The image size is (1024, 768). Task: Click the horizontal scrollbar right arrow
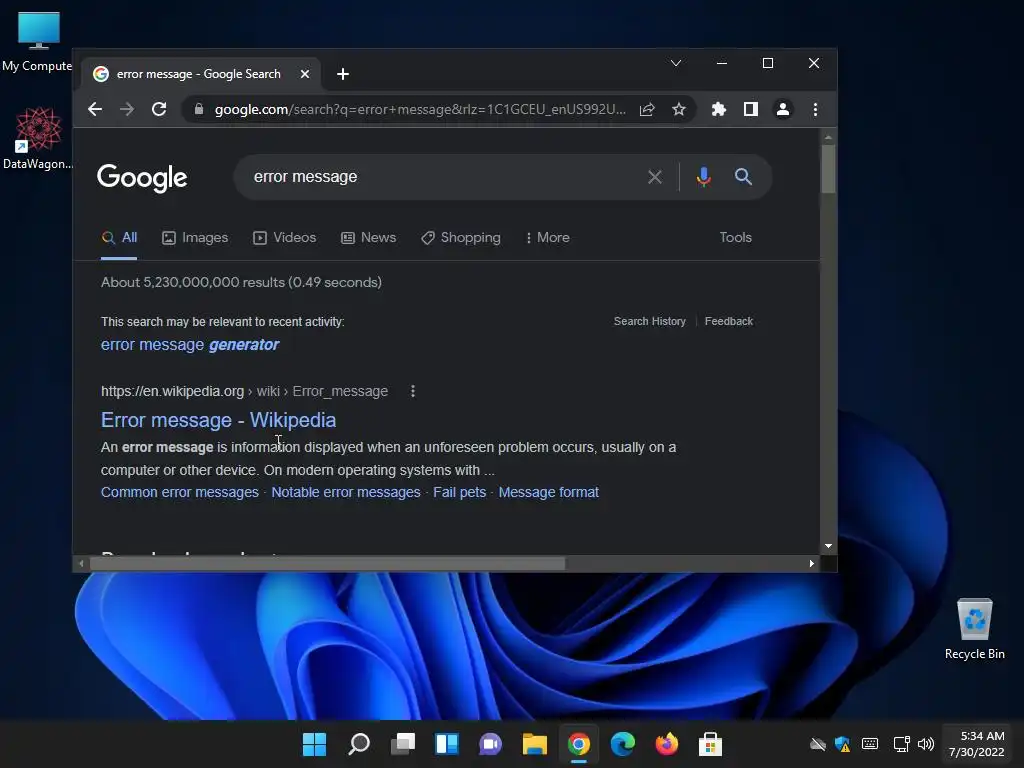point(812,564)
